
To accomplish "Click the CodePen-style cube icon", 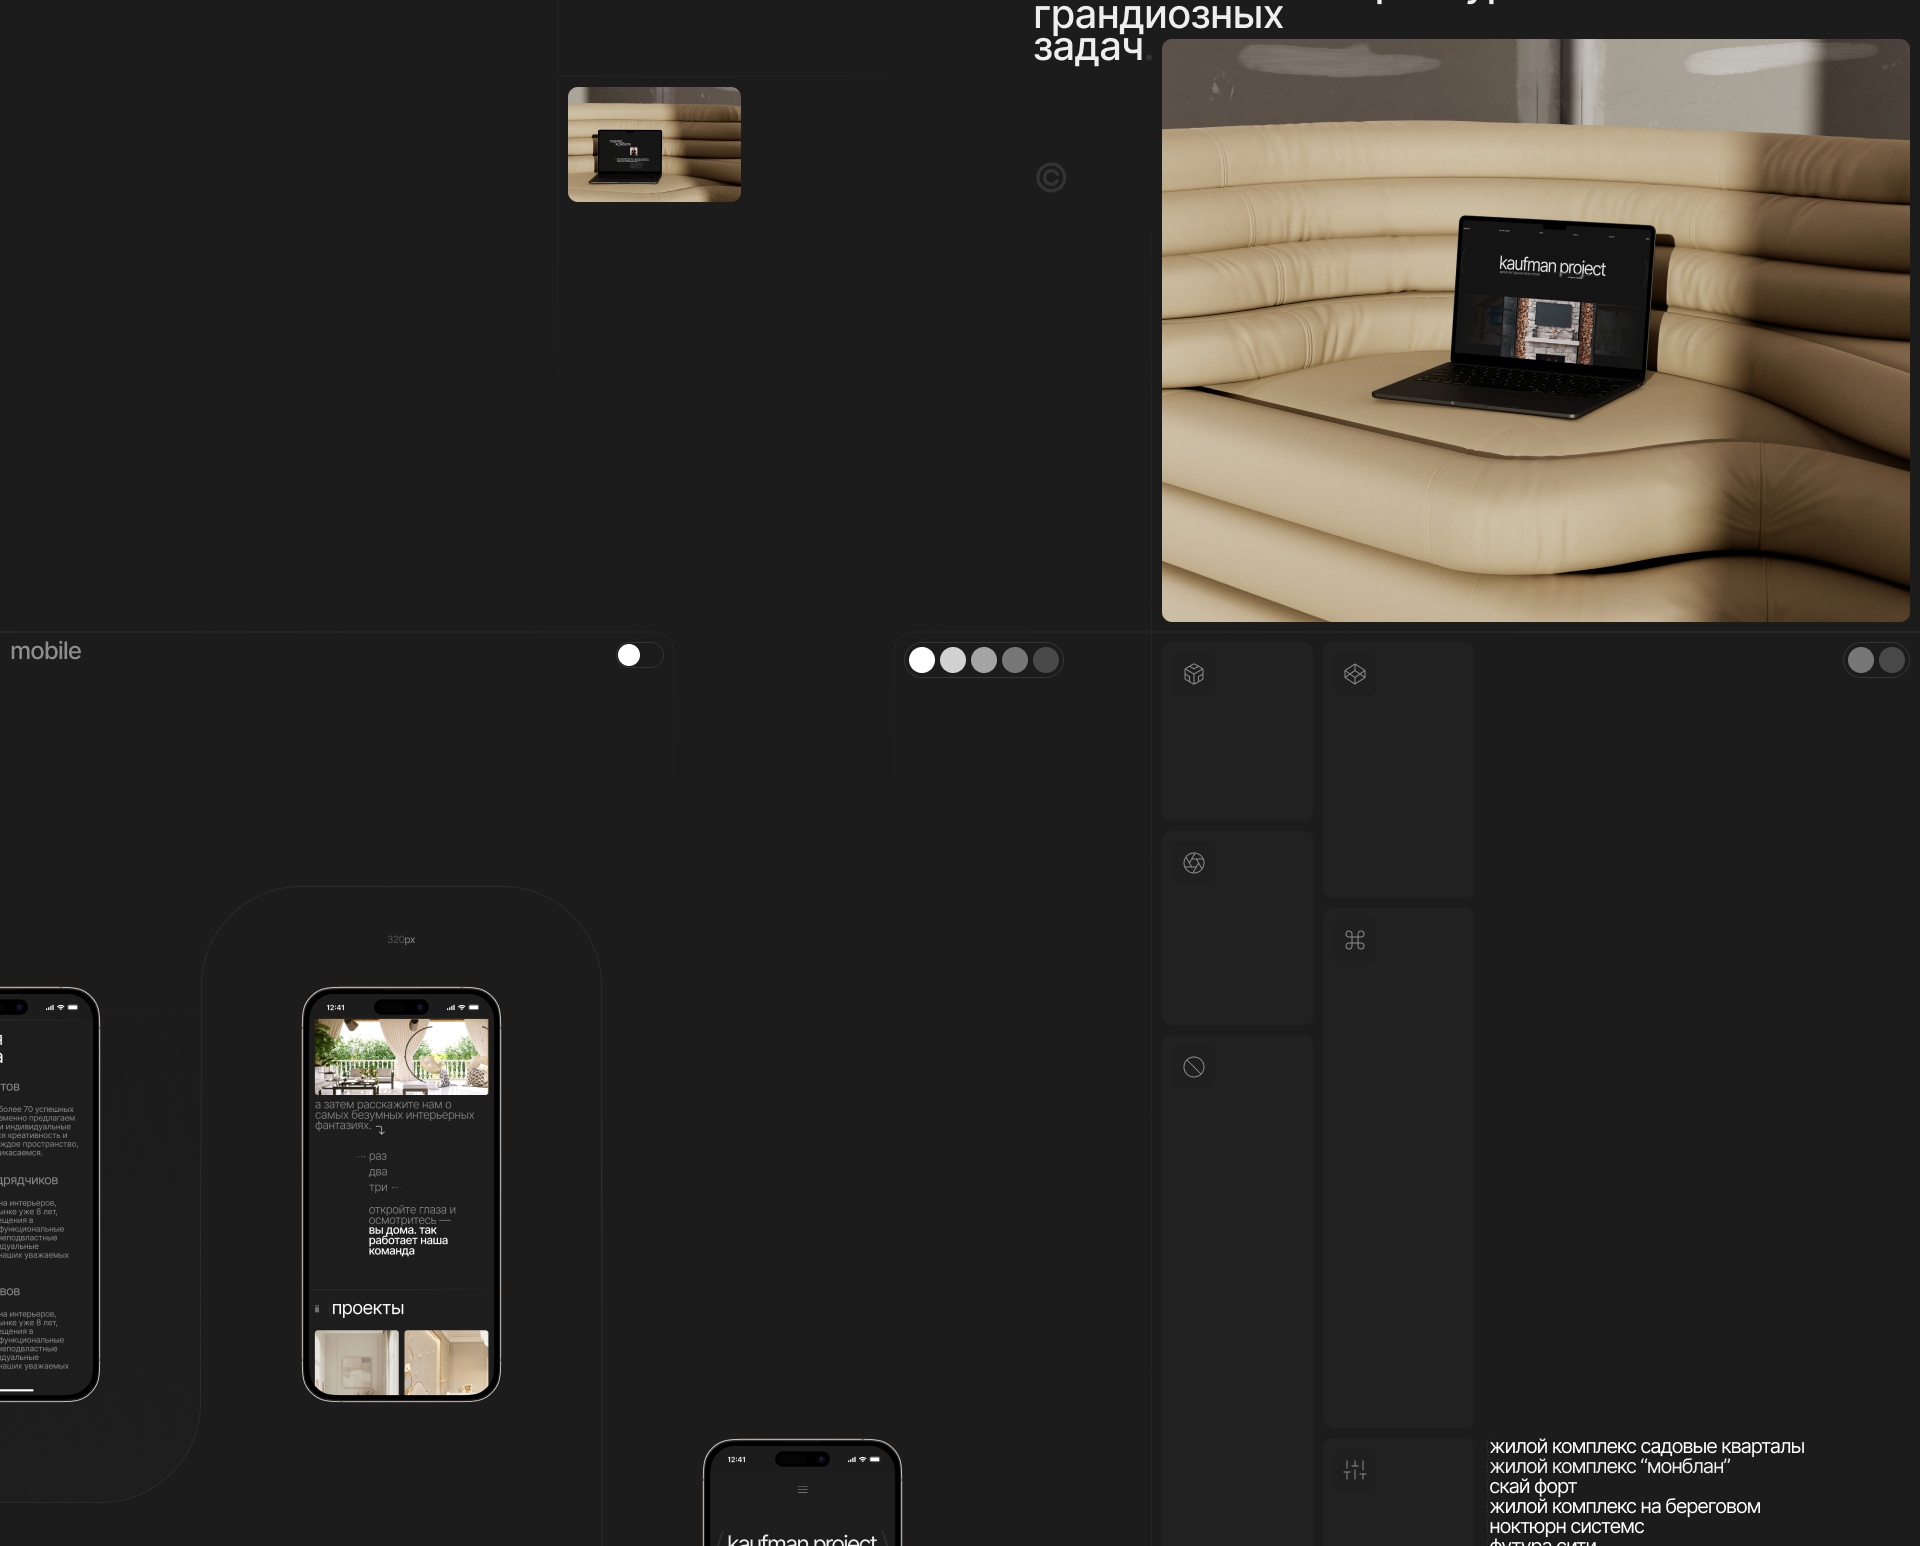I will 1355,674.
